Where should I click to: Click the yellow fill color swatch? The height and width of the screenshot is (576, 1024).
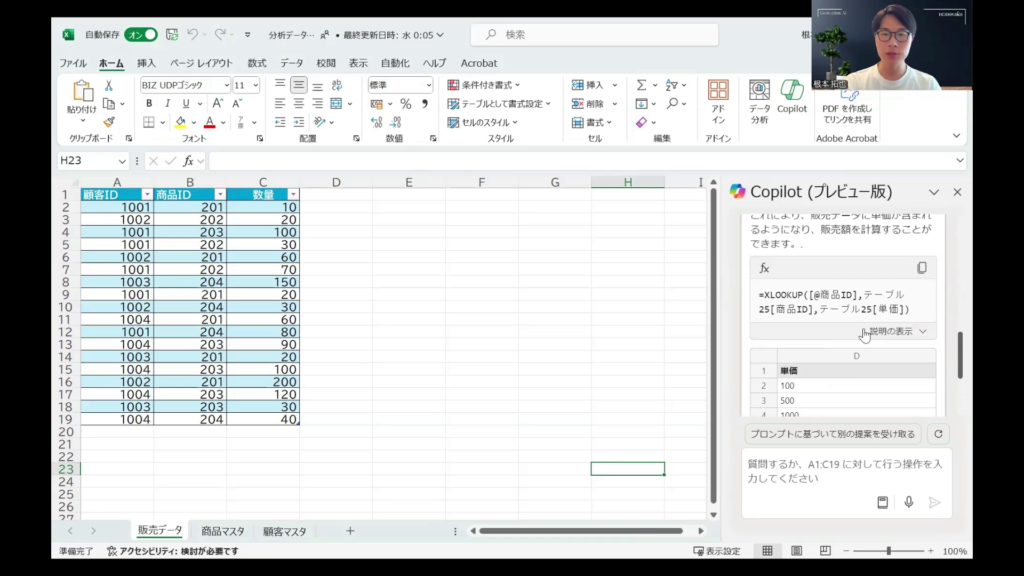(x=180, y=123)
